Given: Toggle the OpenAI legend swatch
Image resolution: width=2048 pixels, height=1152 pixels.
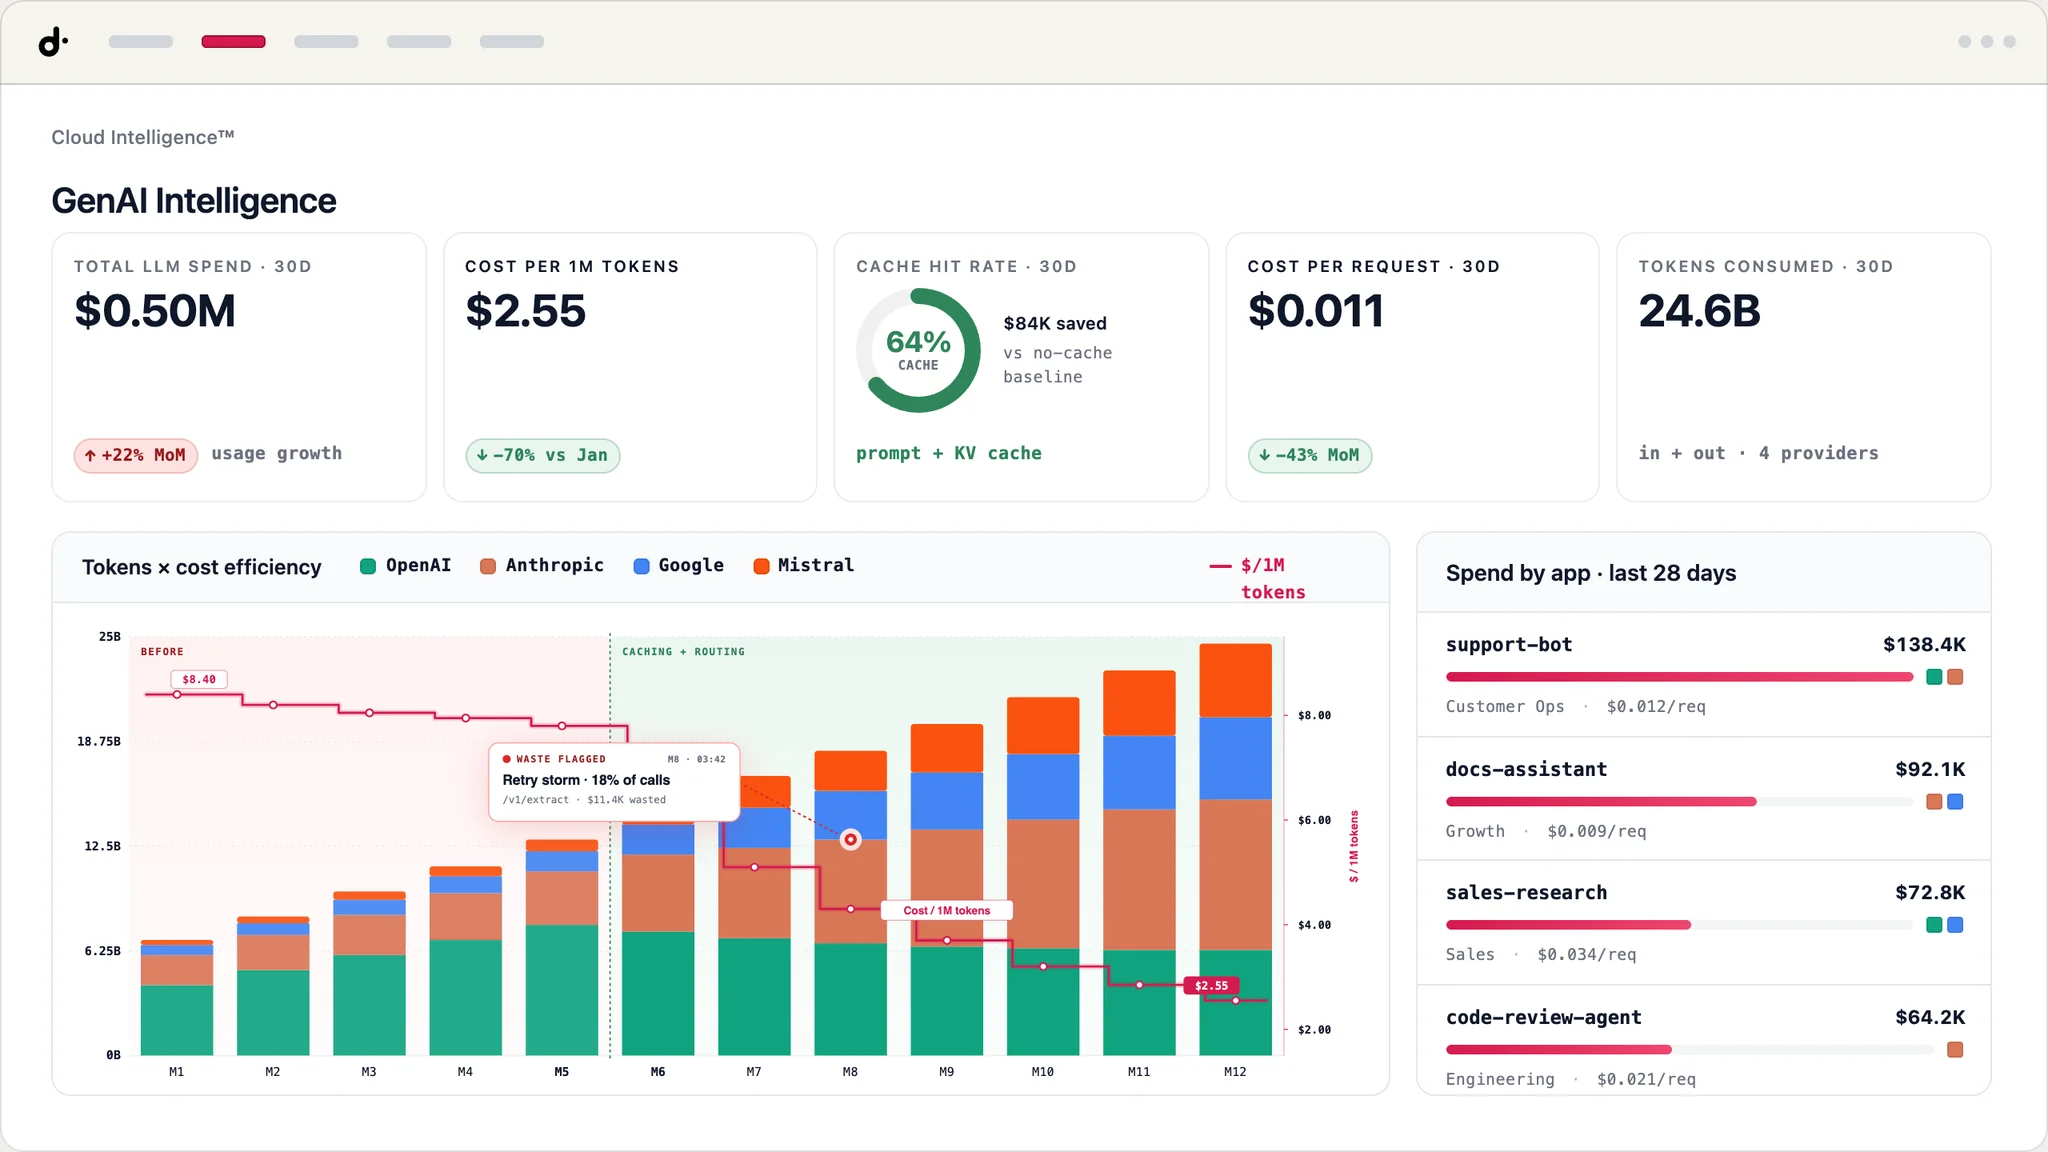Looking at the screenshot, I should [x=368, y=566].
